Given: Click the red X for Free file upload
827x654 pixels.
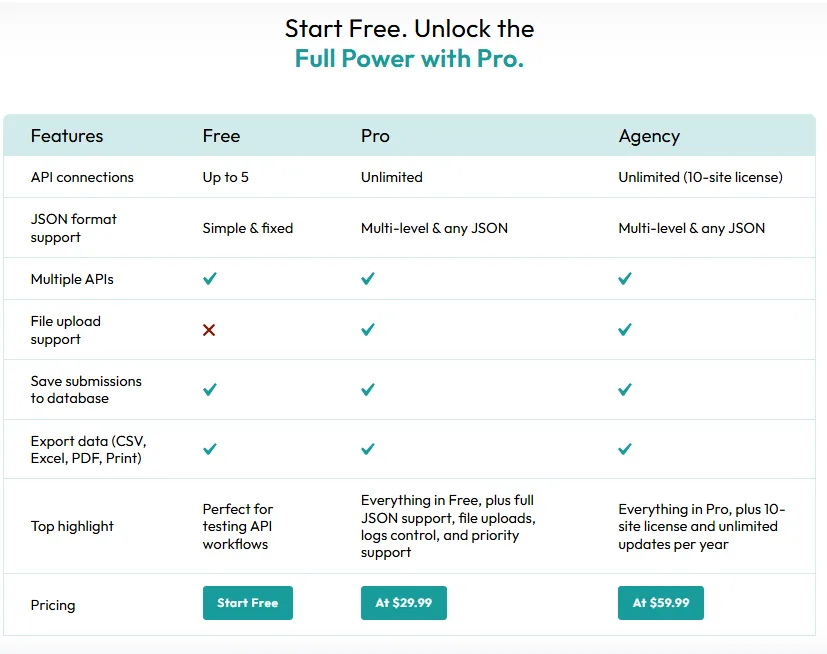Looking at the screenshot, I should pos(209,330).
